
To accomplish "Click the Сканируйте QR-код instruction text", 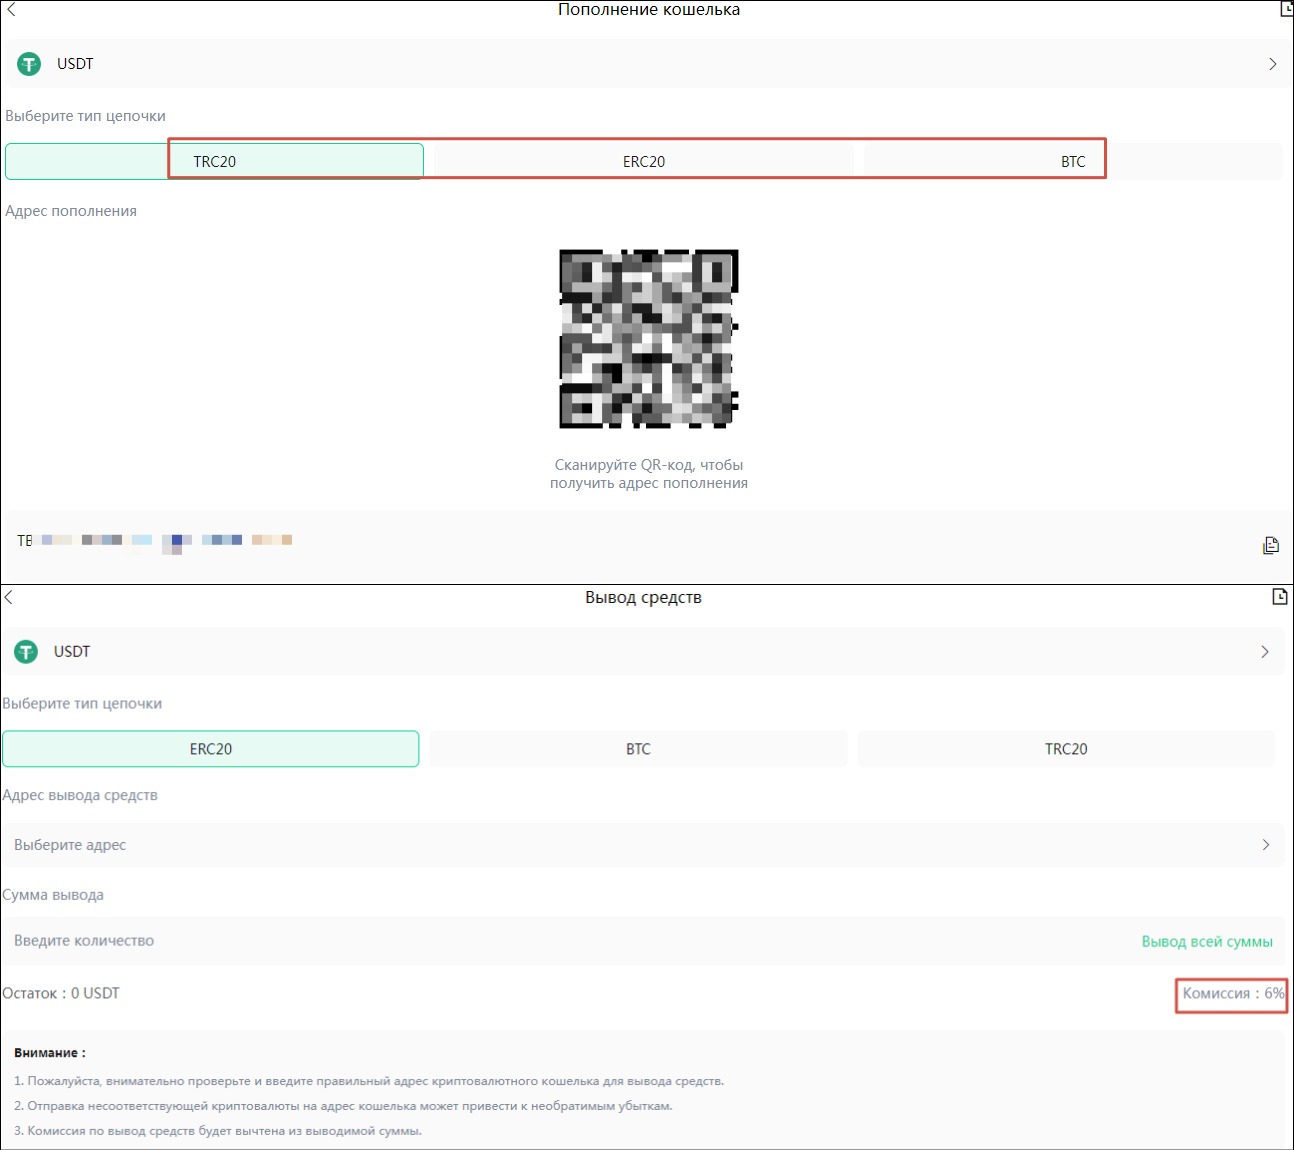I will pos(648,474).
